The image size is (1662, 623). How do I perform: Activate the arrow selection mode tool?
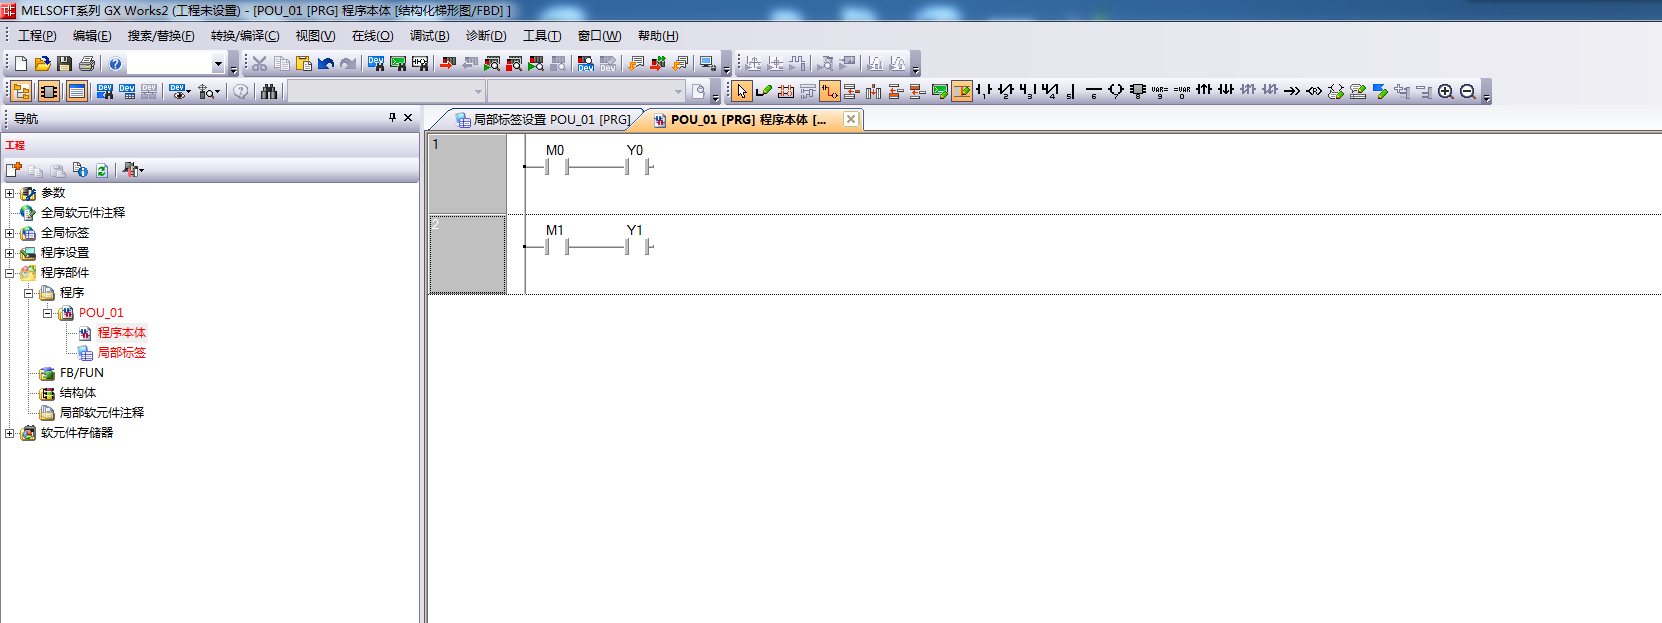click(x=741, y=92)
